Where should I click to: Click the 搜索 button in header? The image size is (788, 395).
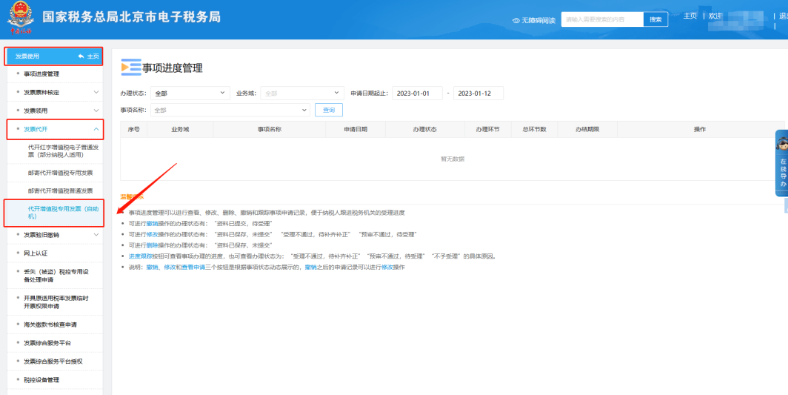click(x=655, y=20)
